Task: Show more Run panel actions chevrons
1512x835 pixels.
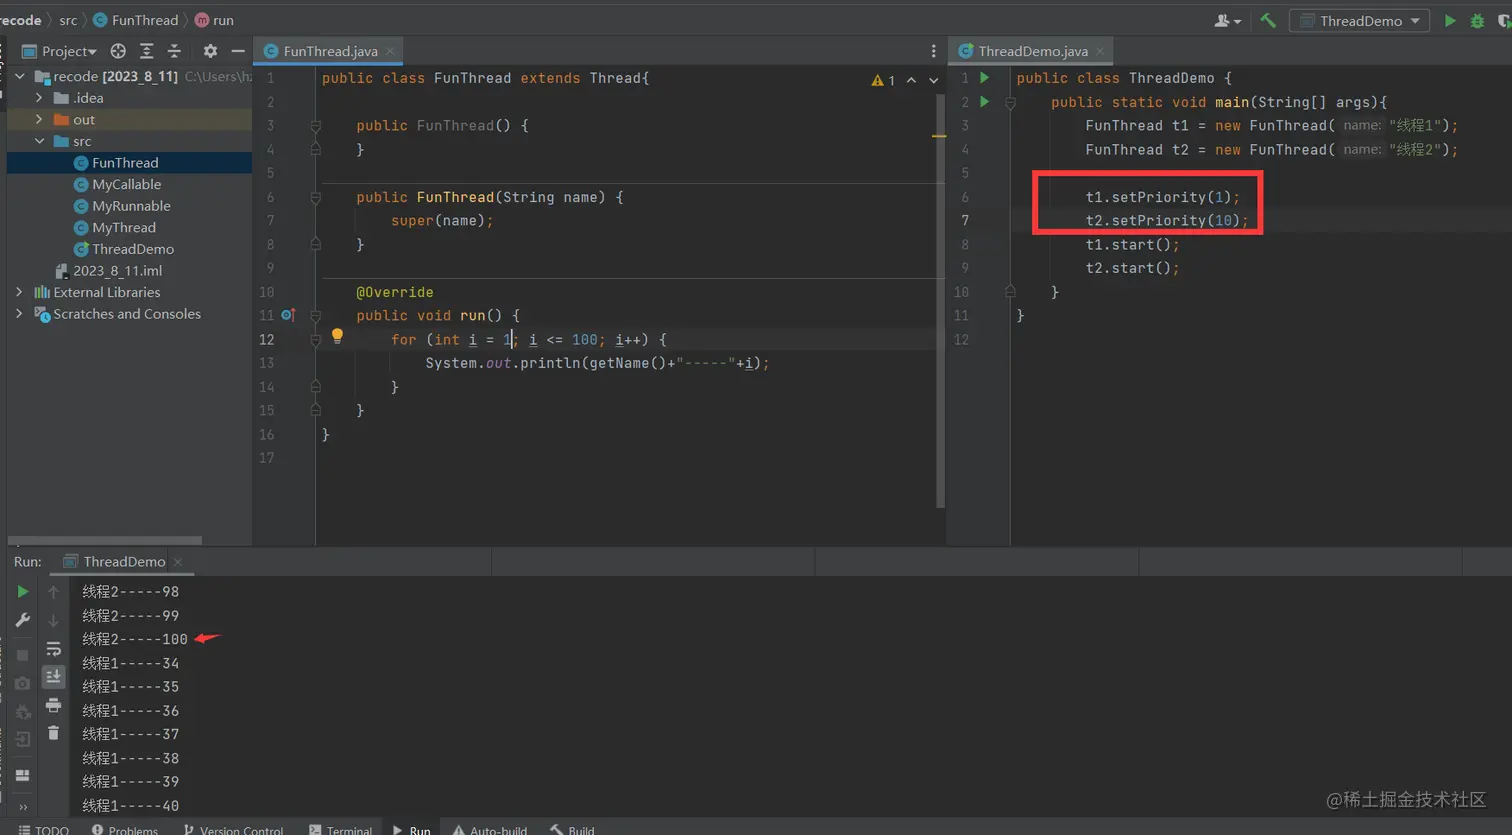Action: (x=22, y=806)
